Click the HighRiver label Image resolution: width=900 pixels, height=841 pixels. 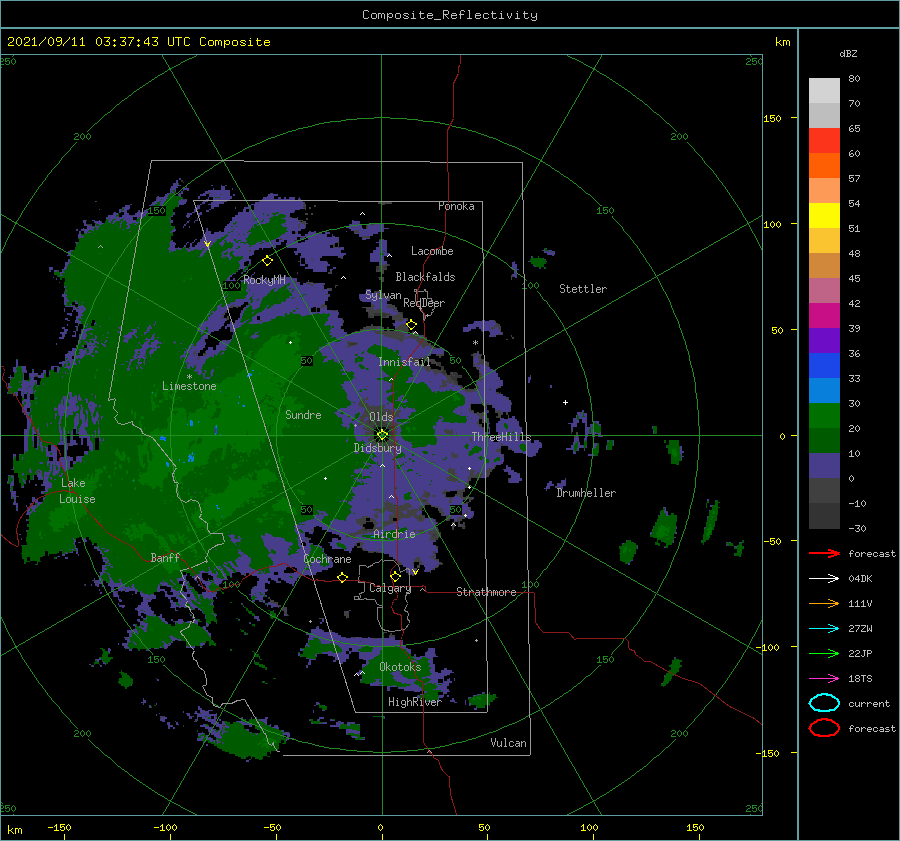pos(415,702)
